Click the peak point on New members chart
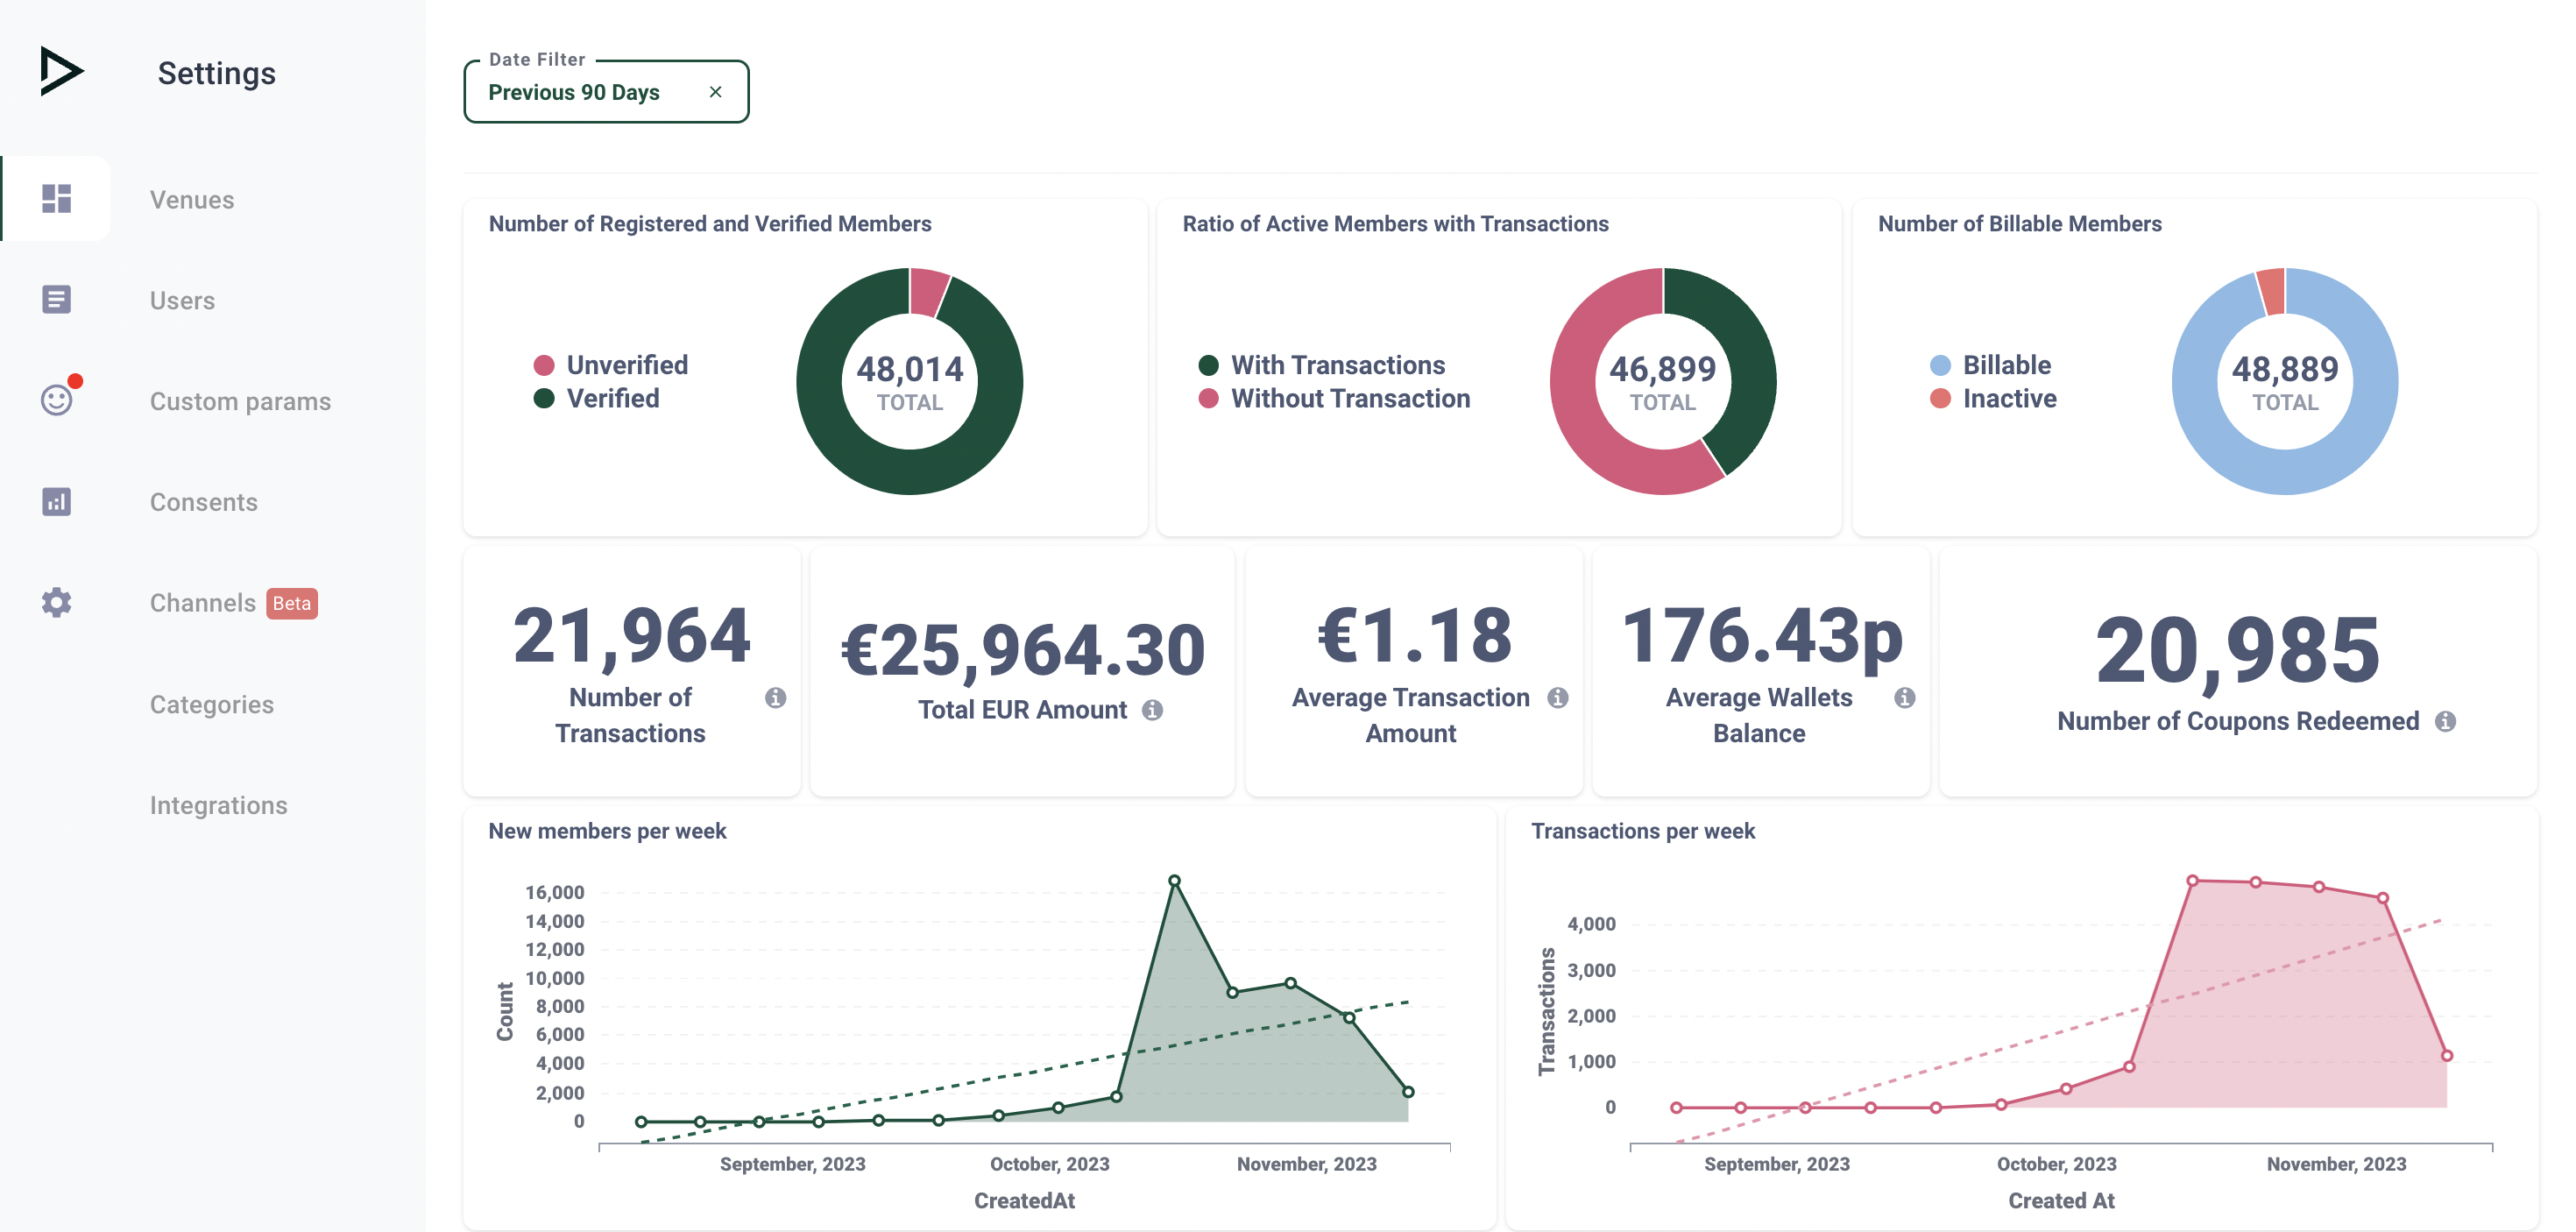 1174,881
